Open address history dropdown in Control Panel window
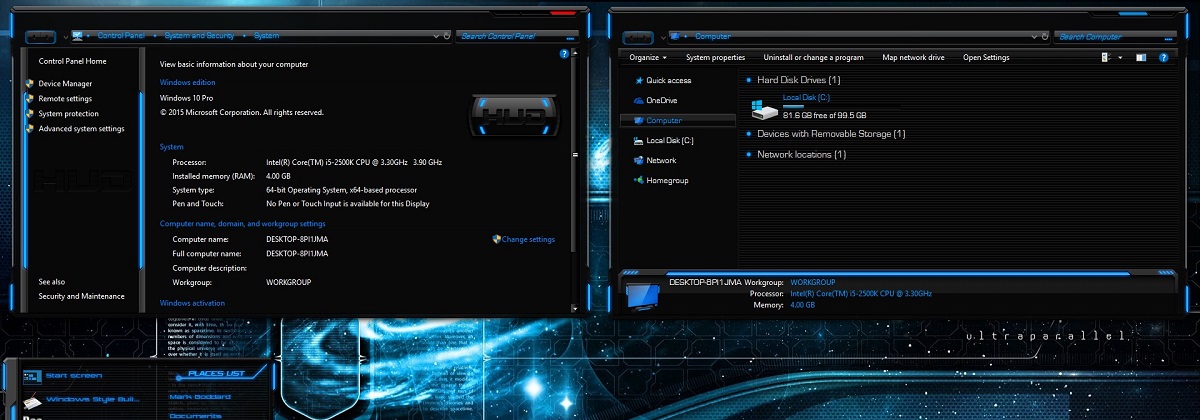 (434, 36)
